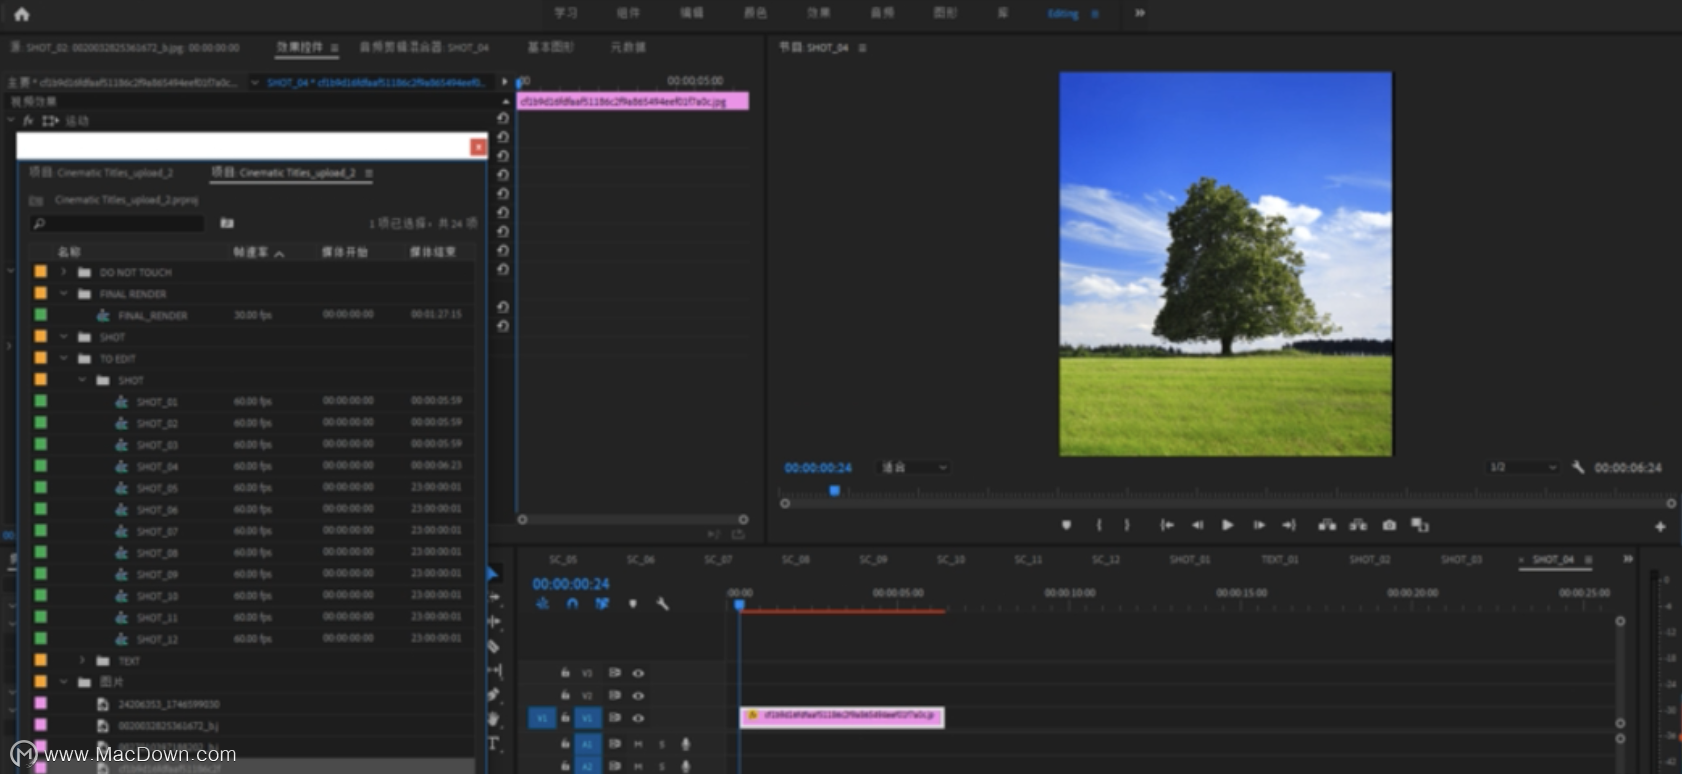
Task: Export frame with camera icon
Action: point(1389,525)
